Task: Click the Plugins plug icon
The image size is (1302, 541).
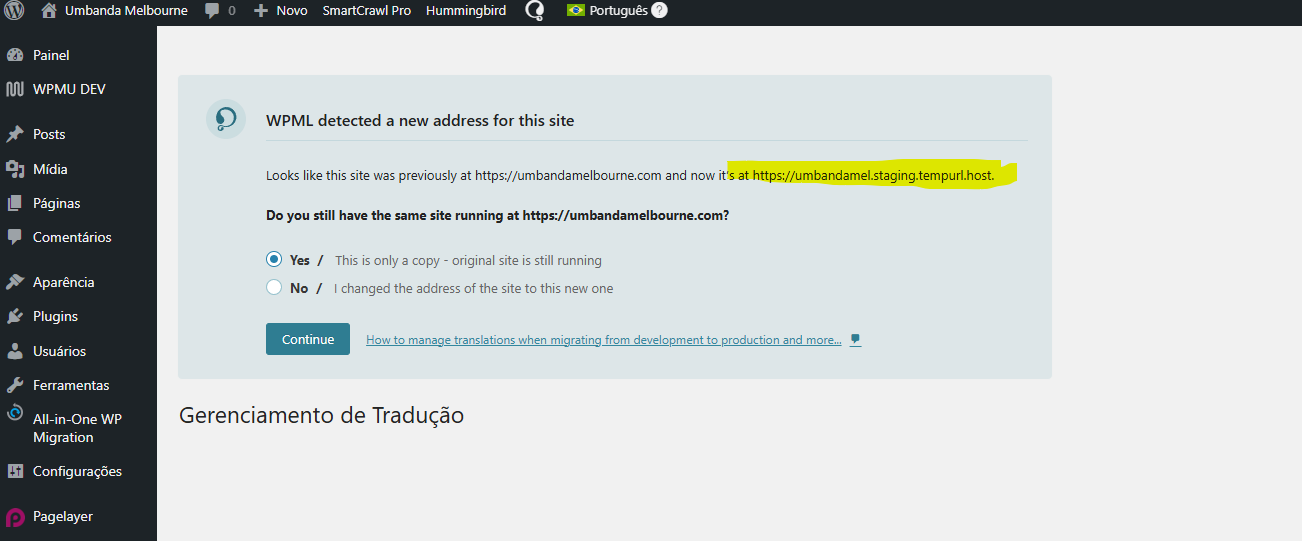Action: (15, 316)
